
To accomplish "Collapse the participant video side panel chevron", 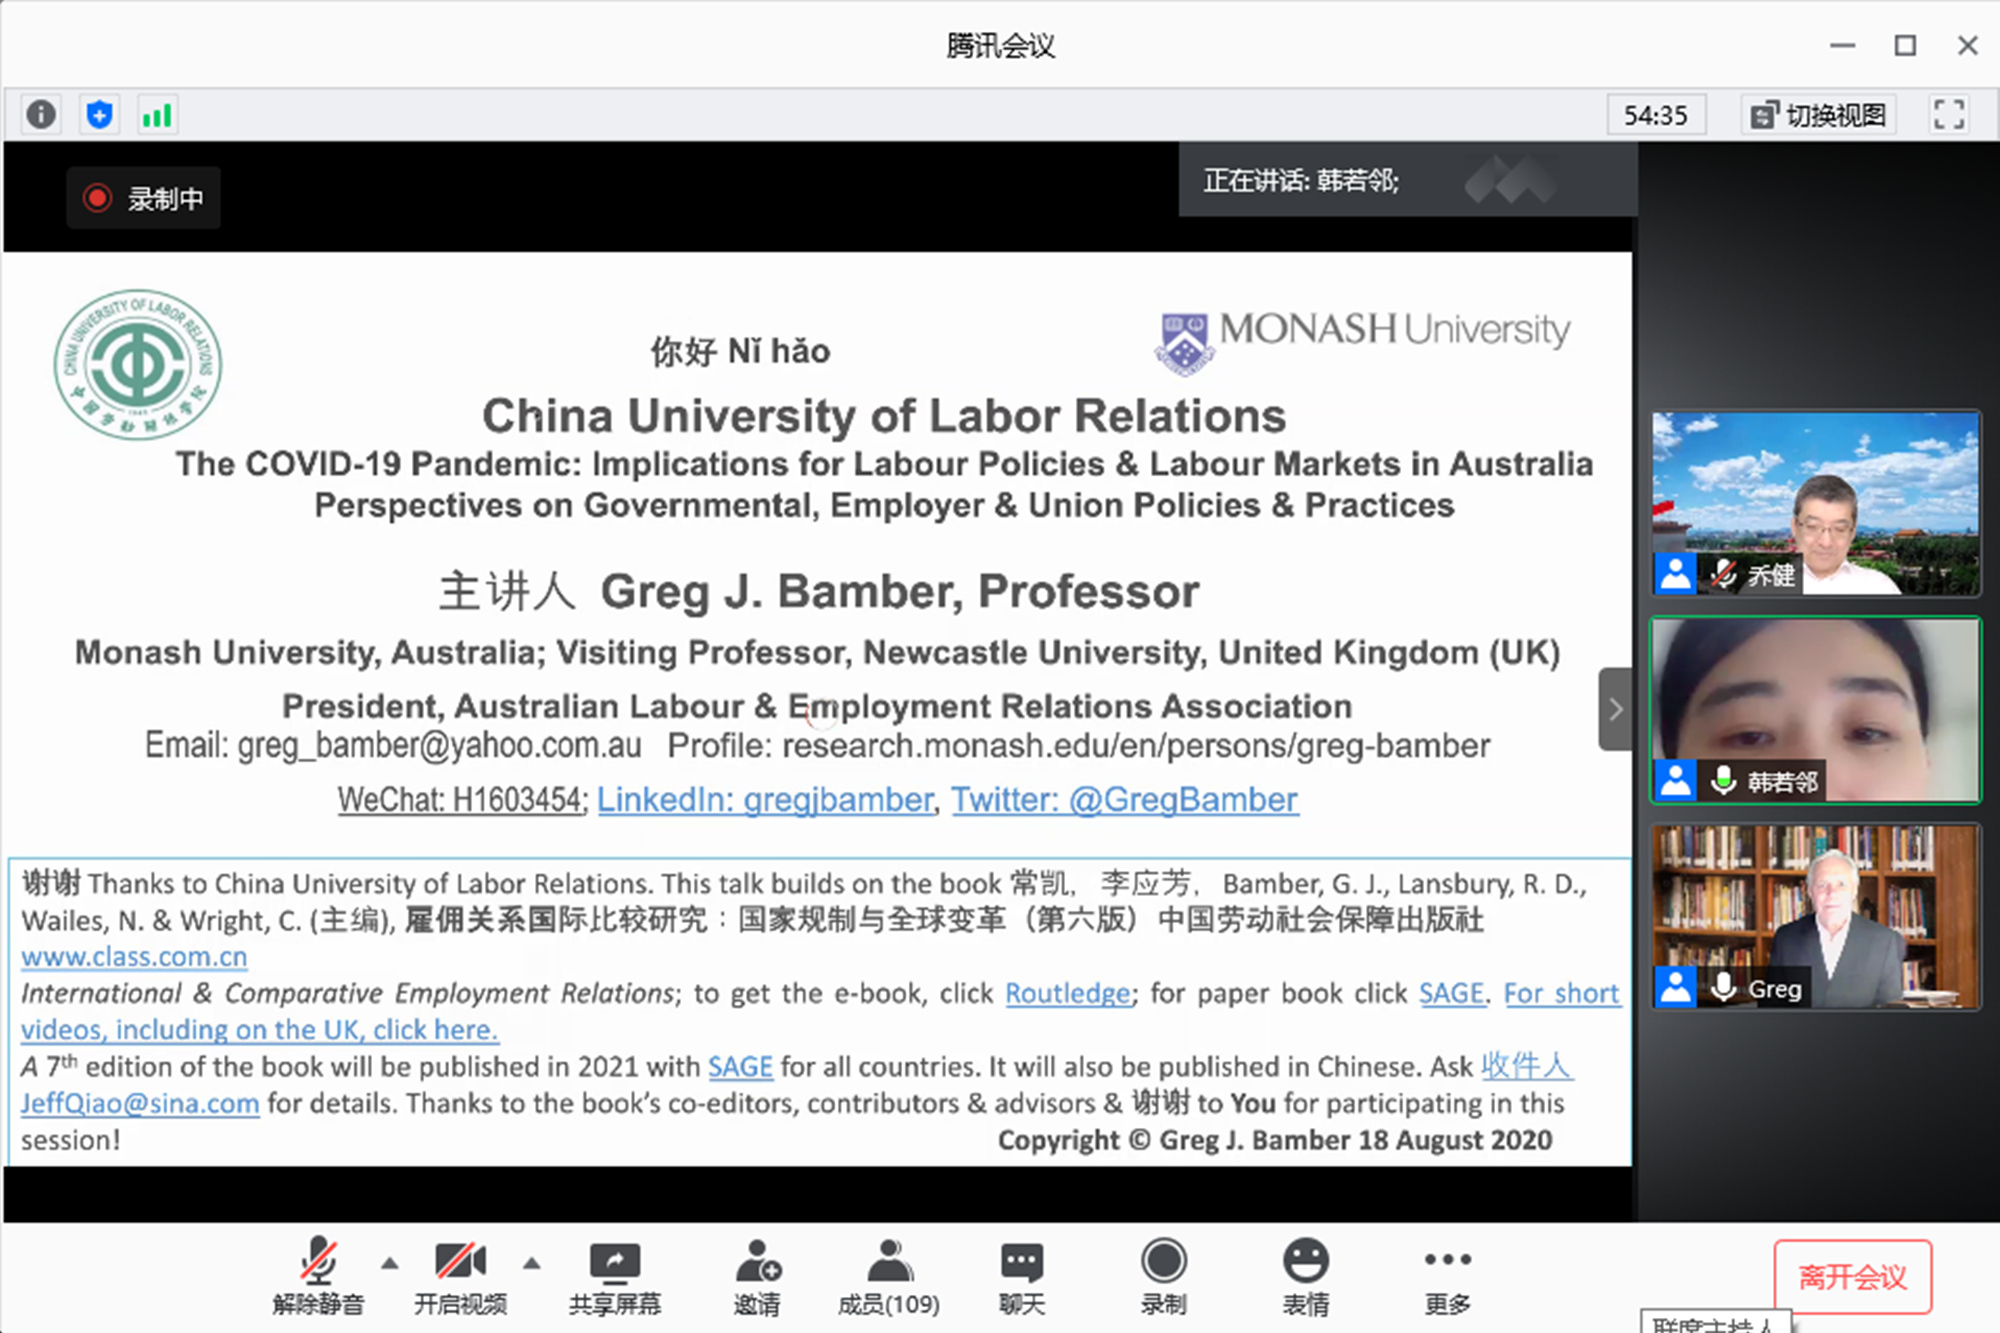I will pos(1615,709).
